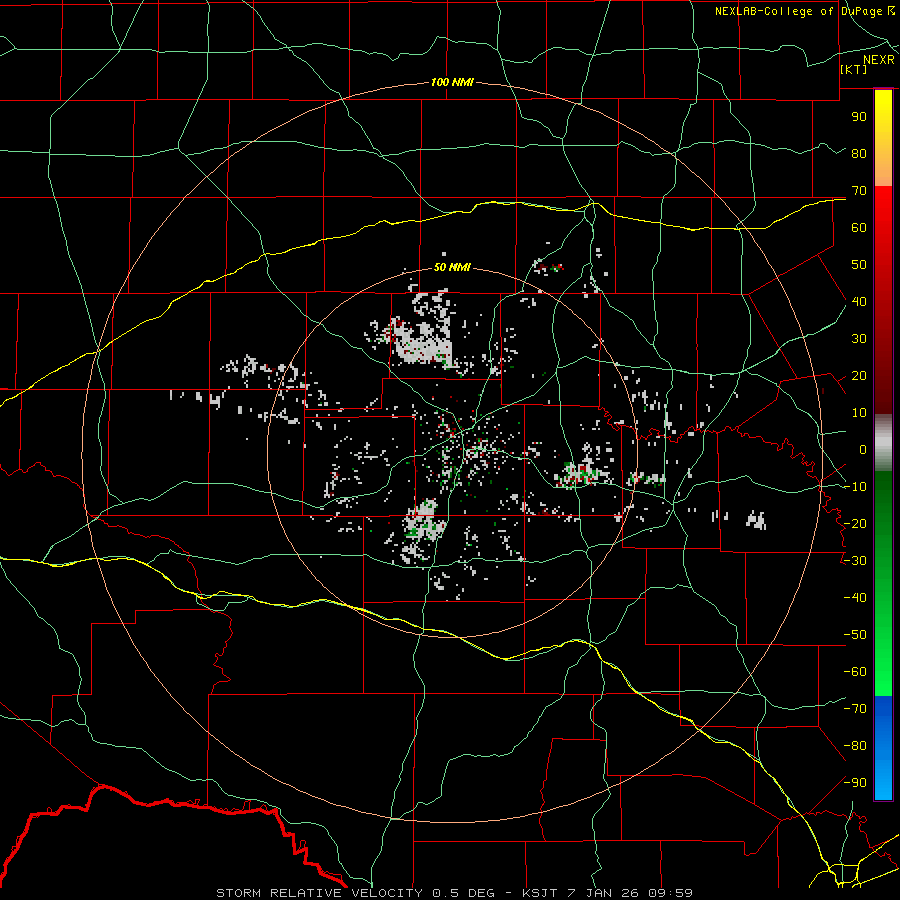Viewport: 900px width, 900px height.
Task: Click the 0 knot scale label
Action: [x=863, y=449]
